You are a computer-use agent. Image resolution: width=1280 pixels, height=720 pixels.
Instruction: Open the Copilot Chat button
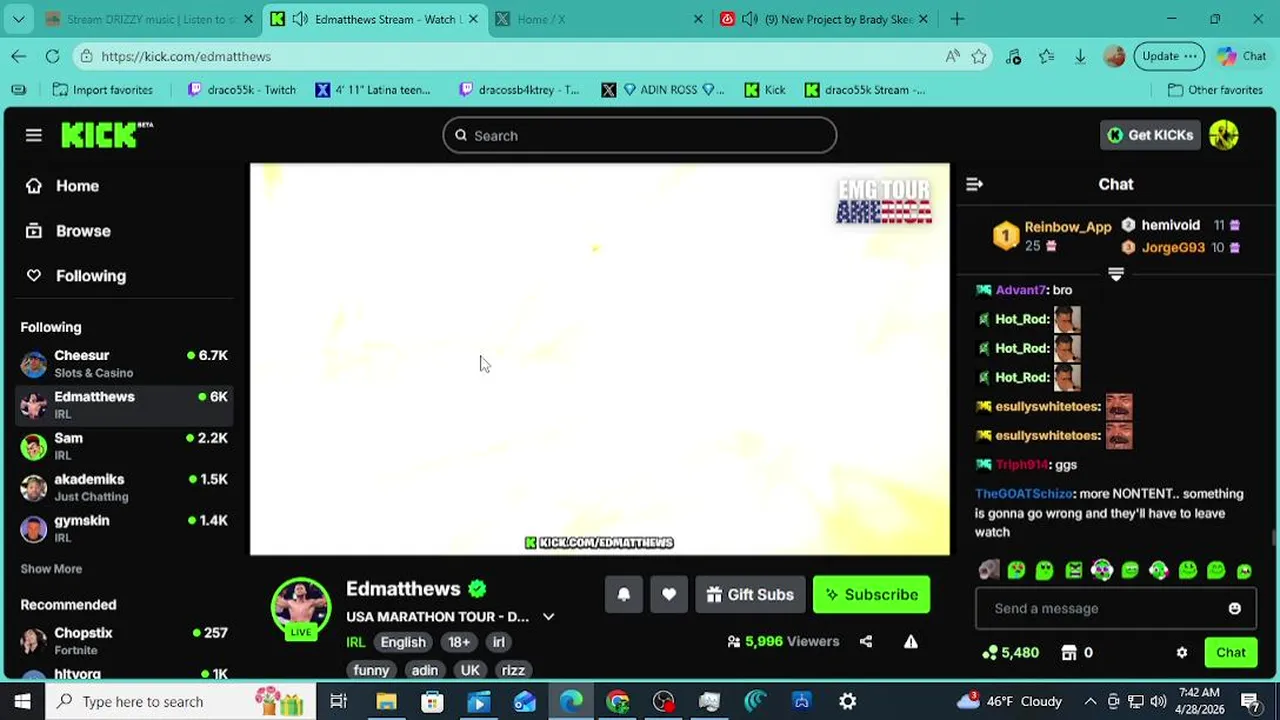pyautogui.click(x=1241, y=56)
